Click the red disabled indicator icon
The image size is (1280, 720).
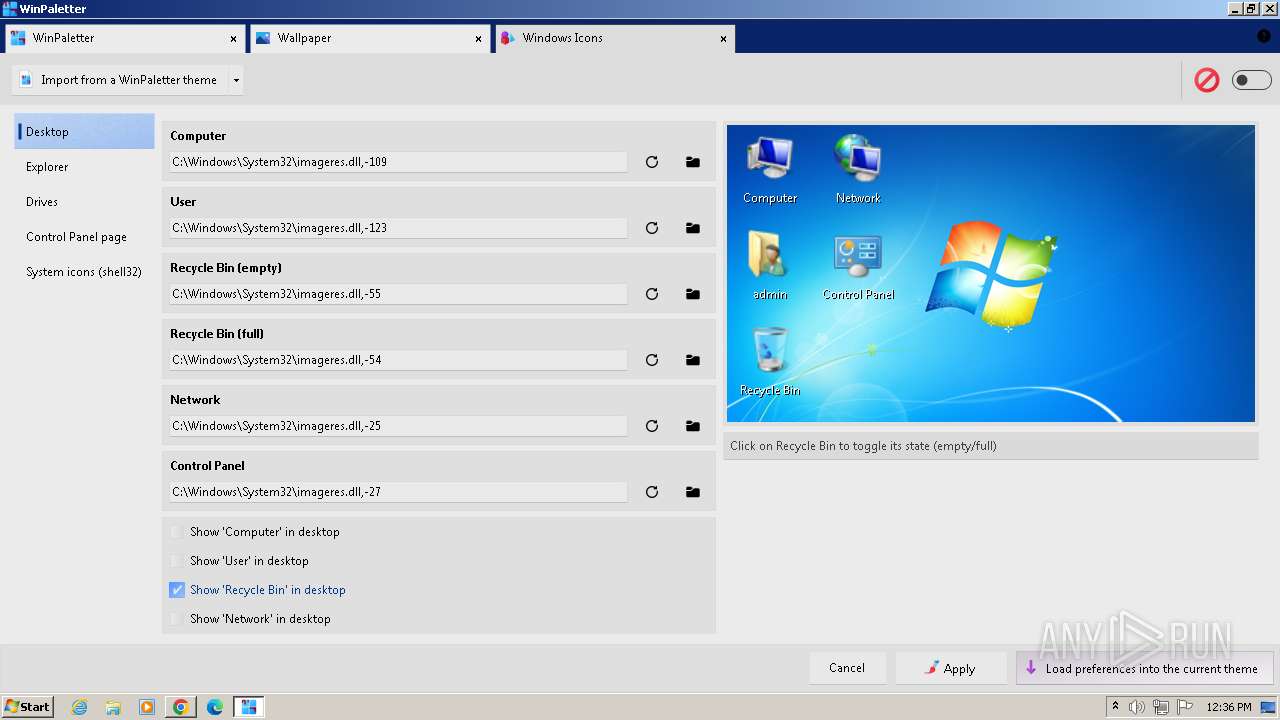pos(1207,80)
